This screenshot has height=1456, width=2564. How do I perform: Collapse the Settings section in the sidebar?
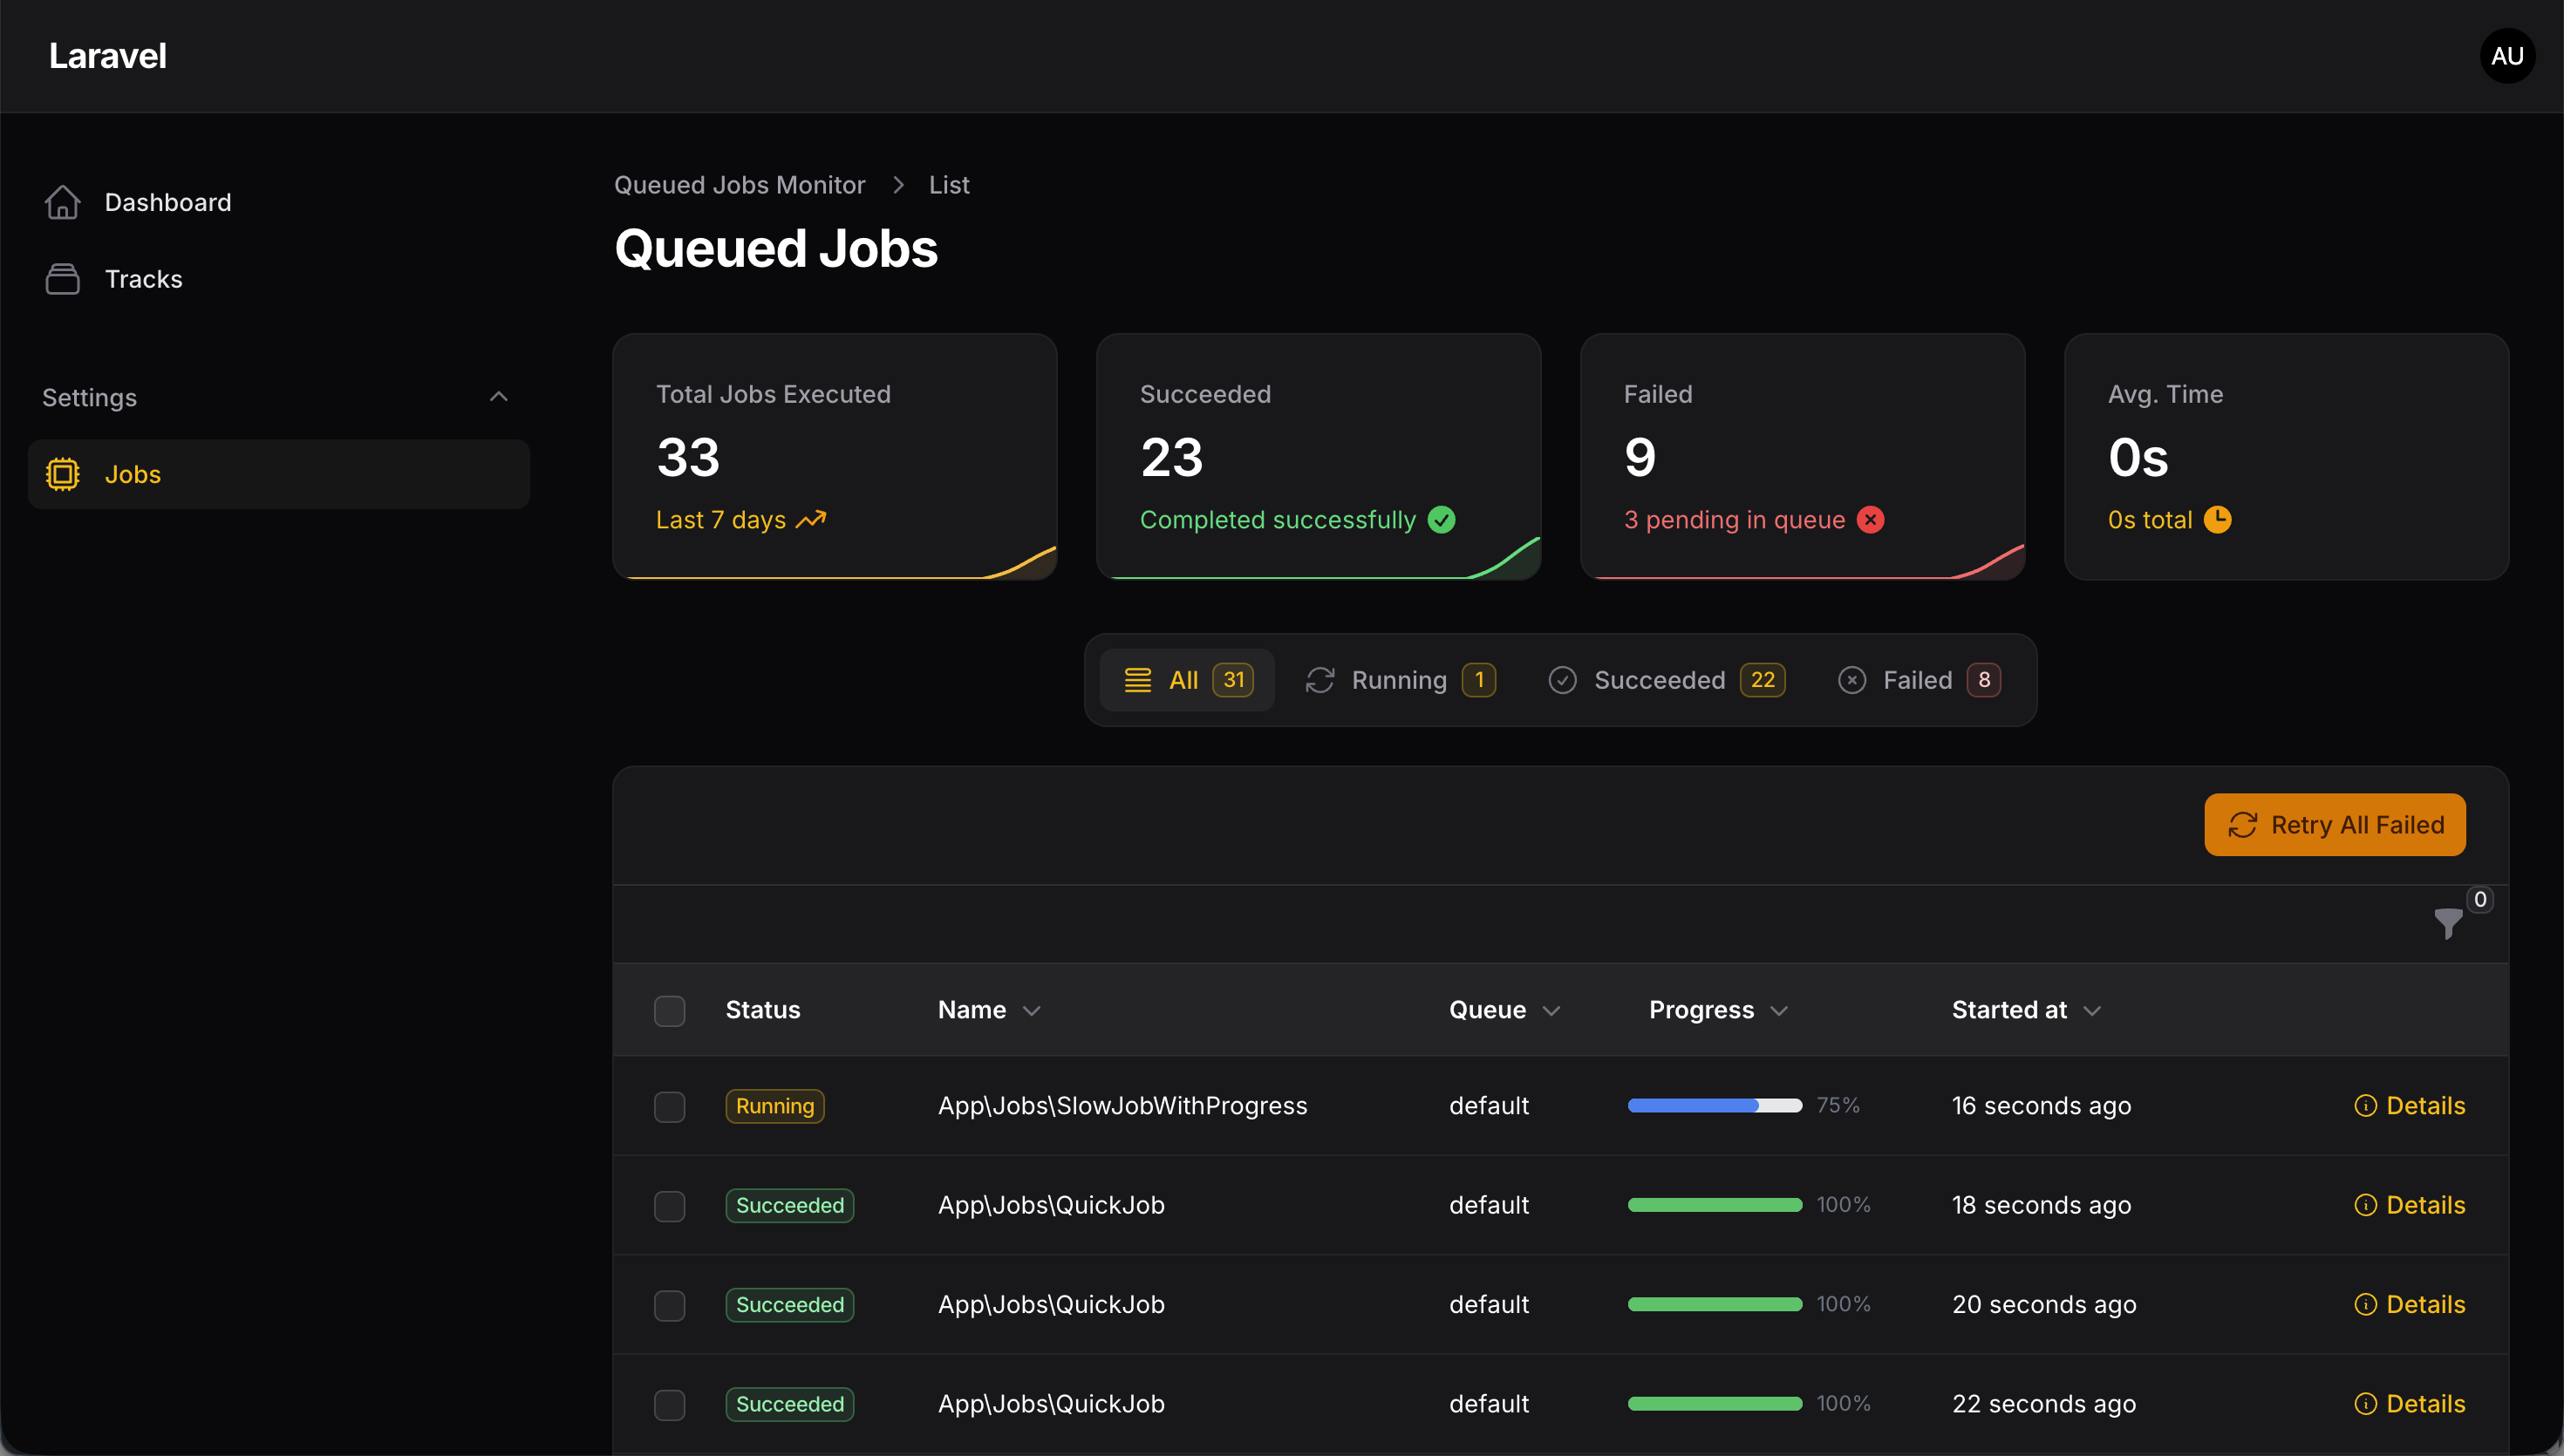[x=498, y=396]
